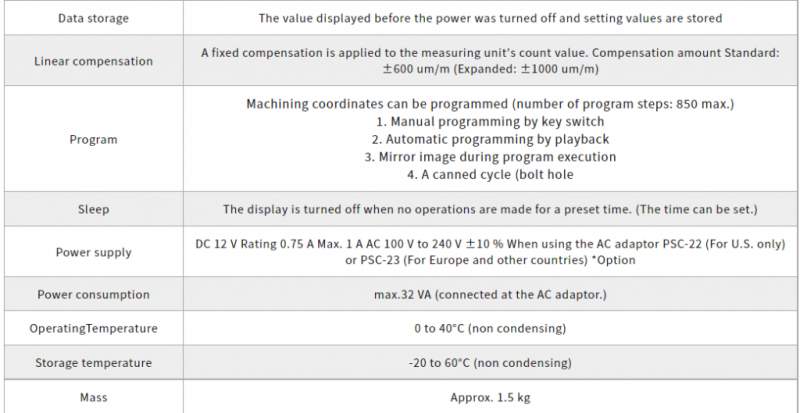This screenshot has width=800, height=413.
Task: Select the '-20 to 60°C (non condensing)' value
Action: coord(490,363)
